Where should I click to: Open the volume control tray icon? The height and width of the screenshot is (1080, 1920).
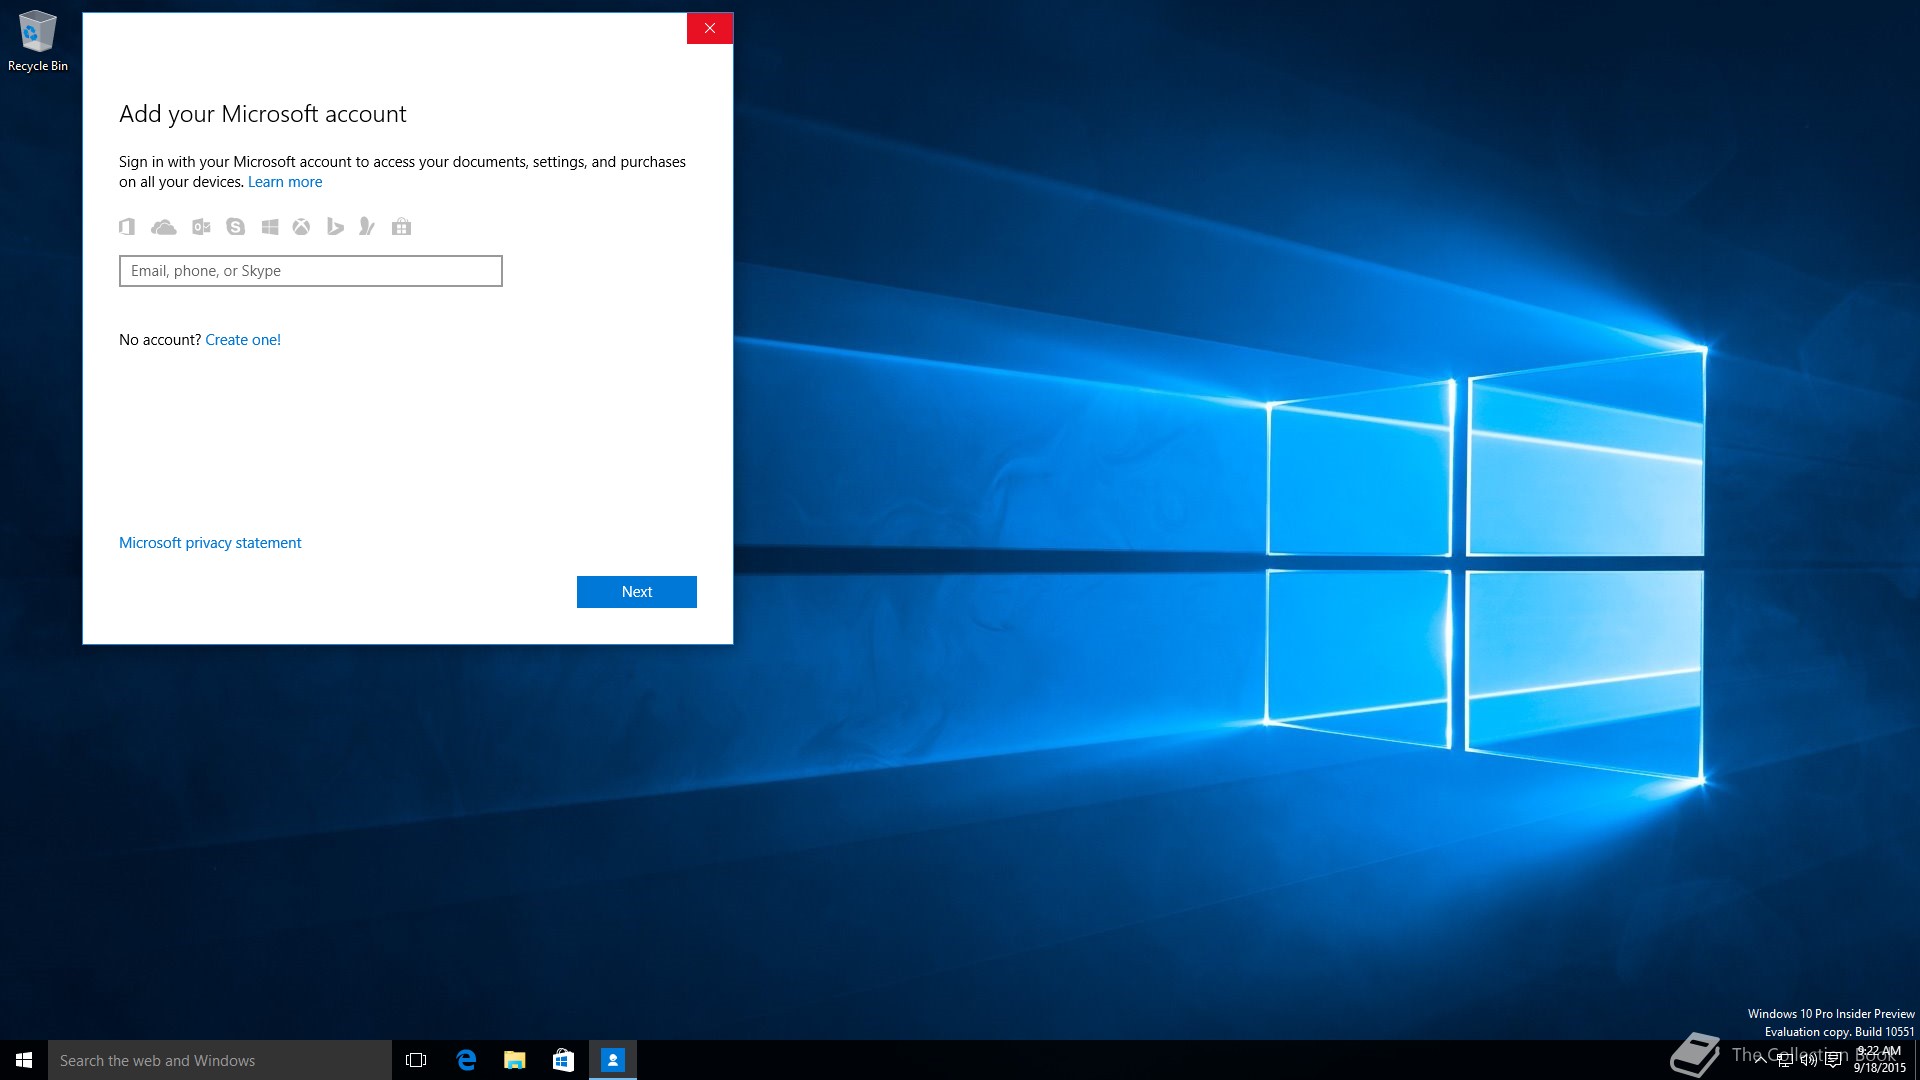[x=1809, y=1060]
